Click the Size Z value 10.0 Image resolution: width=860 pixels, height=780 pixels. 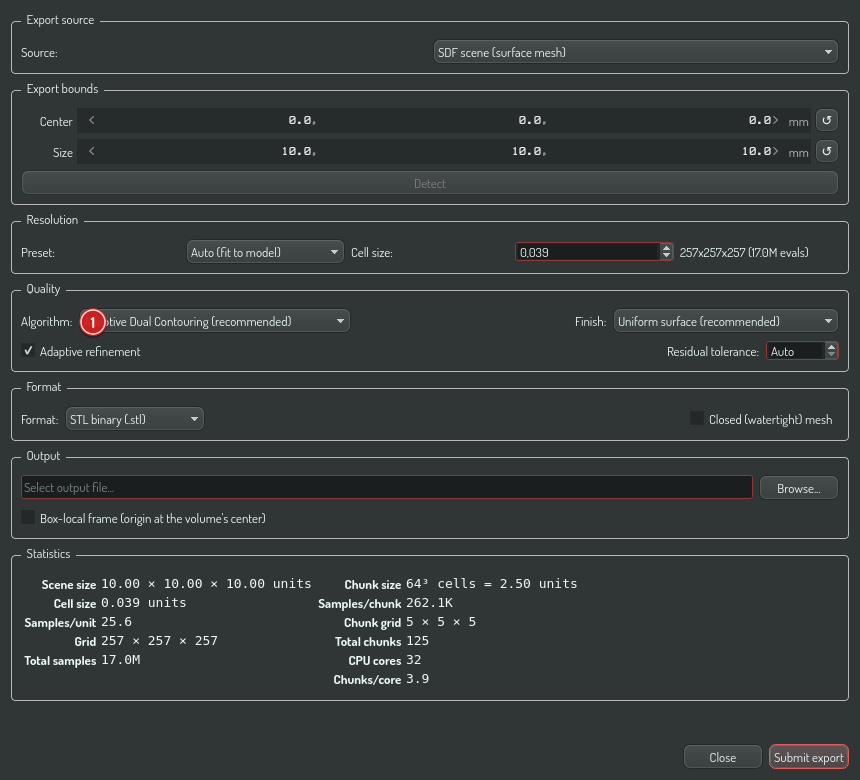[756, 151]
